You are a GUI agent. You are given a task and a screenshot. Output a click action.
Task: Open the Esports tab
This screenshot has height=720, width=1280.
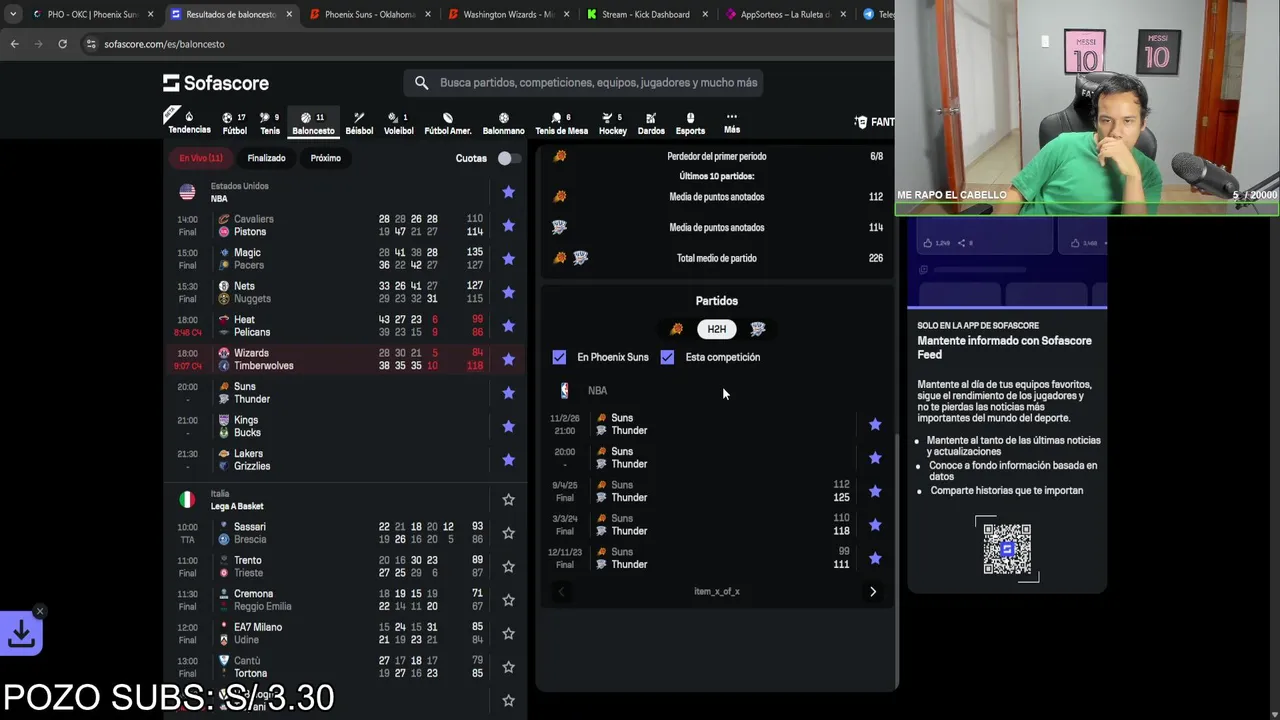(x=690, y=123)
